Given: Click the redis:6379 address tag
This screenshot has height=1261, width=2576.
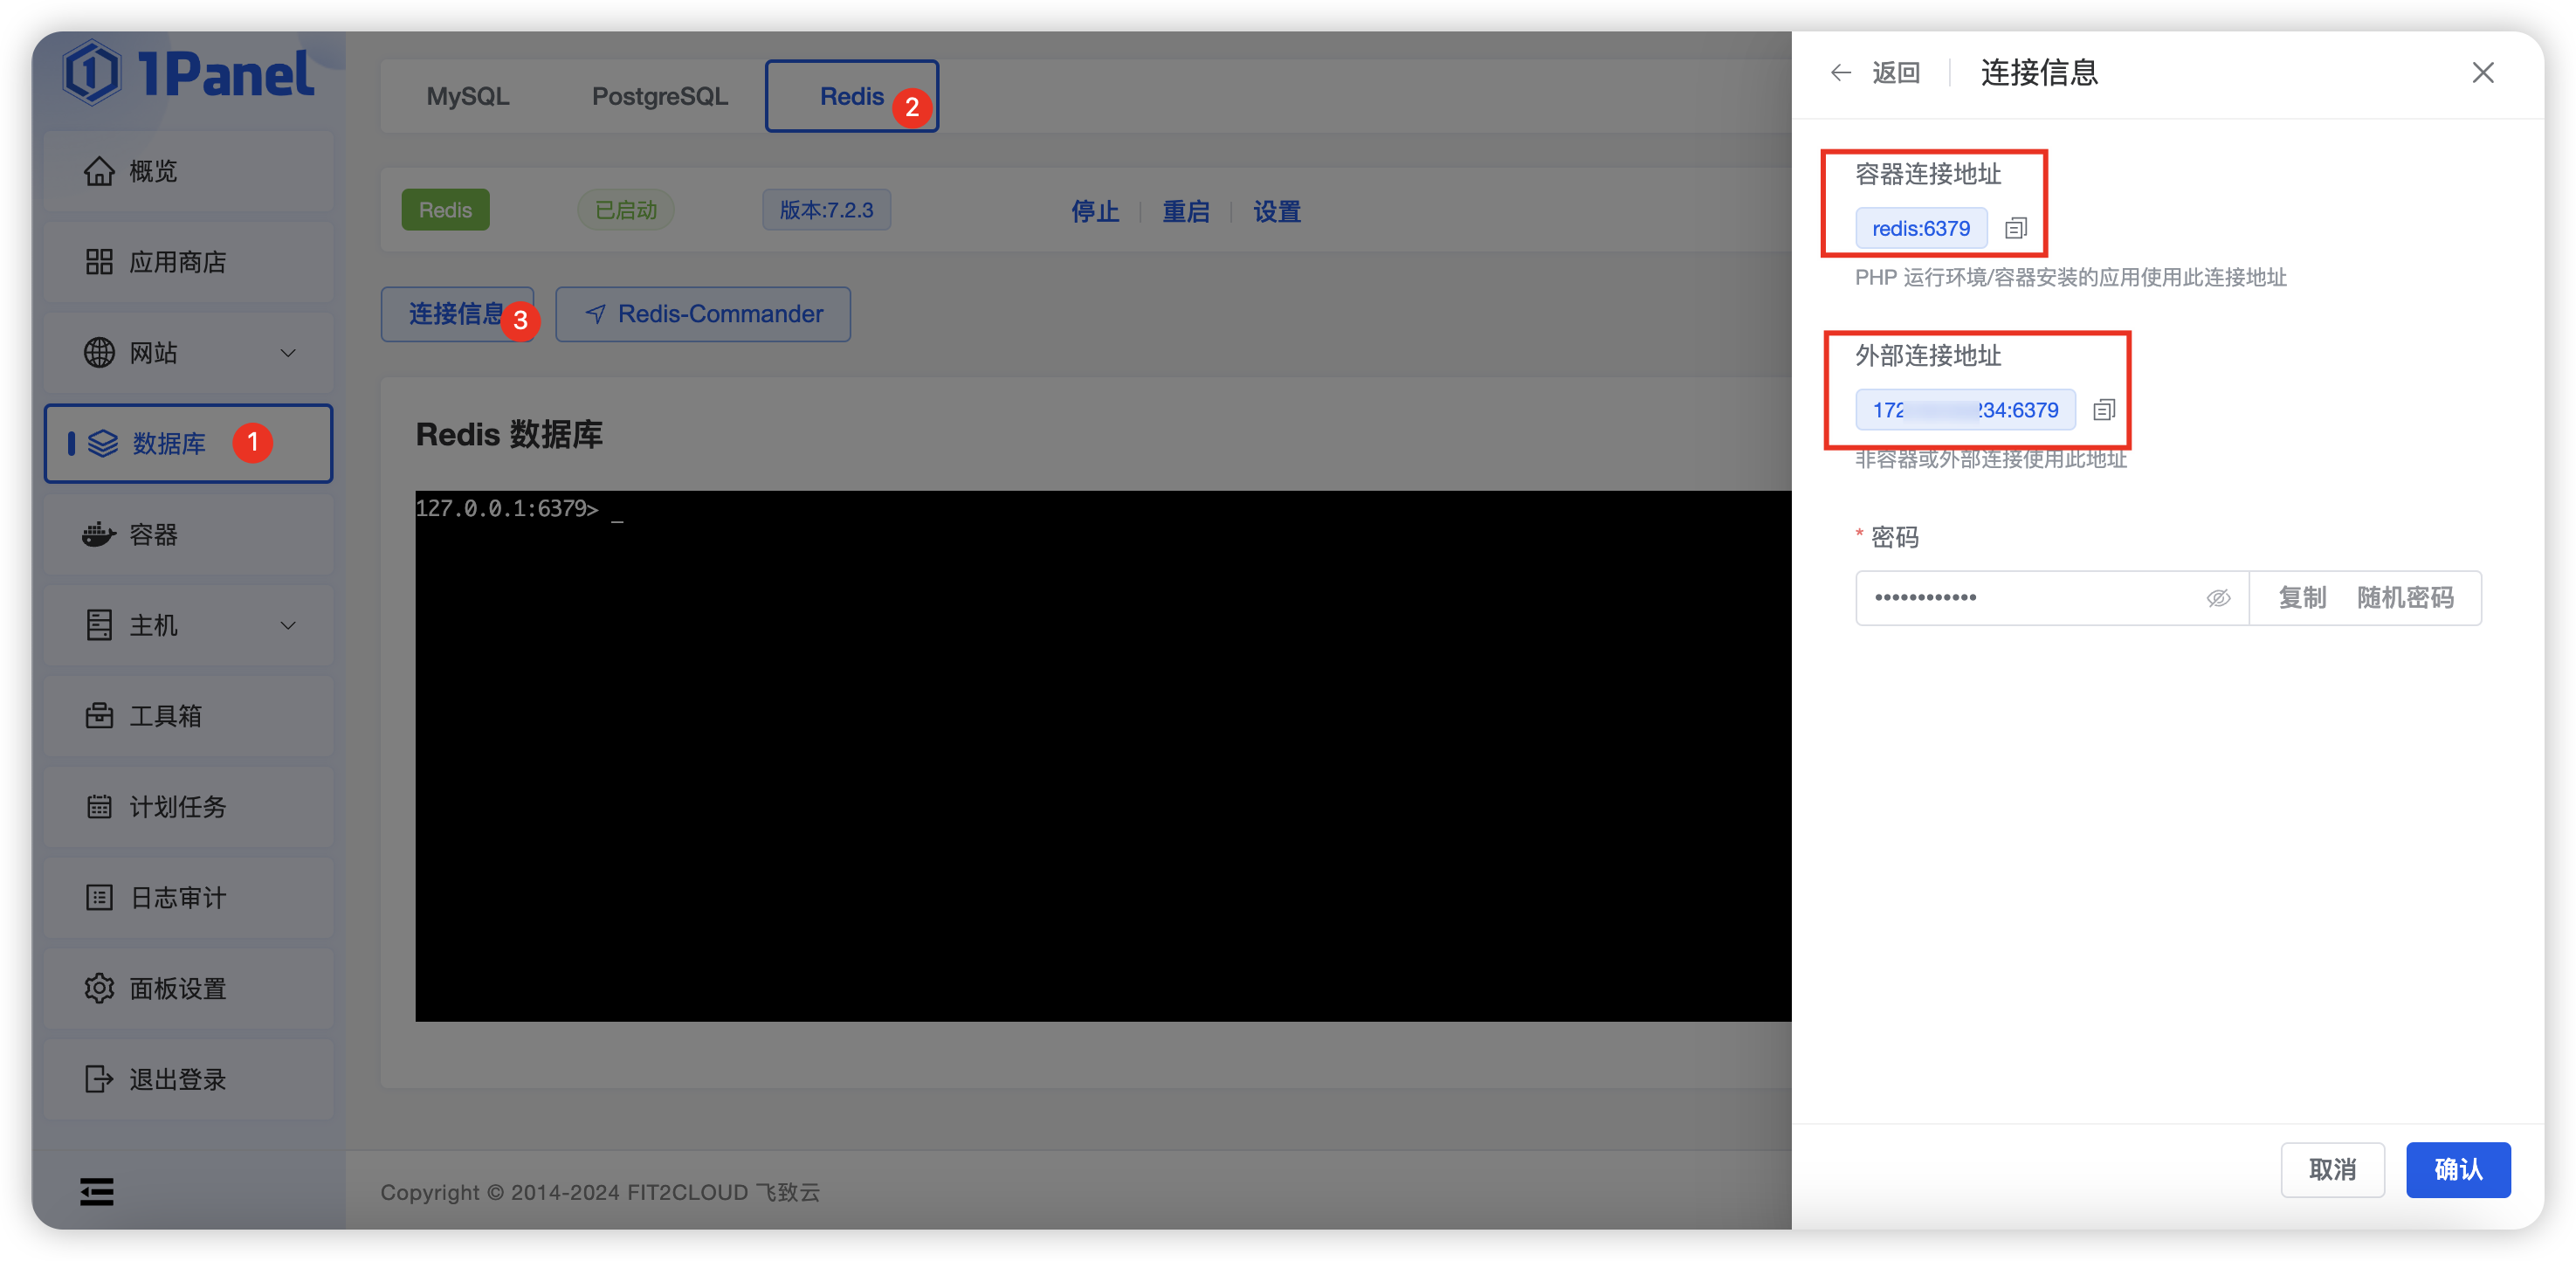Looking at the screenshot, I should point(1921,229).
